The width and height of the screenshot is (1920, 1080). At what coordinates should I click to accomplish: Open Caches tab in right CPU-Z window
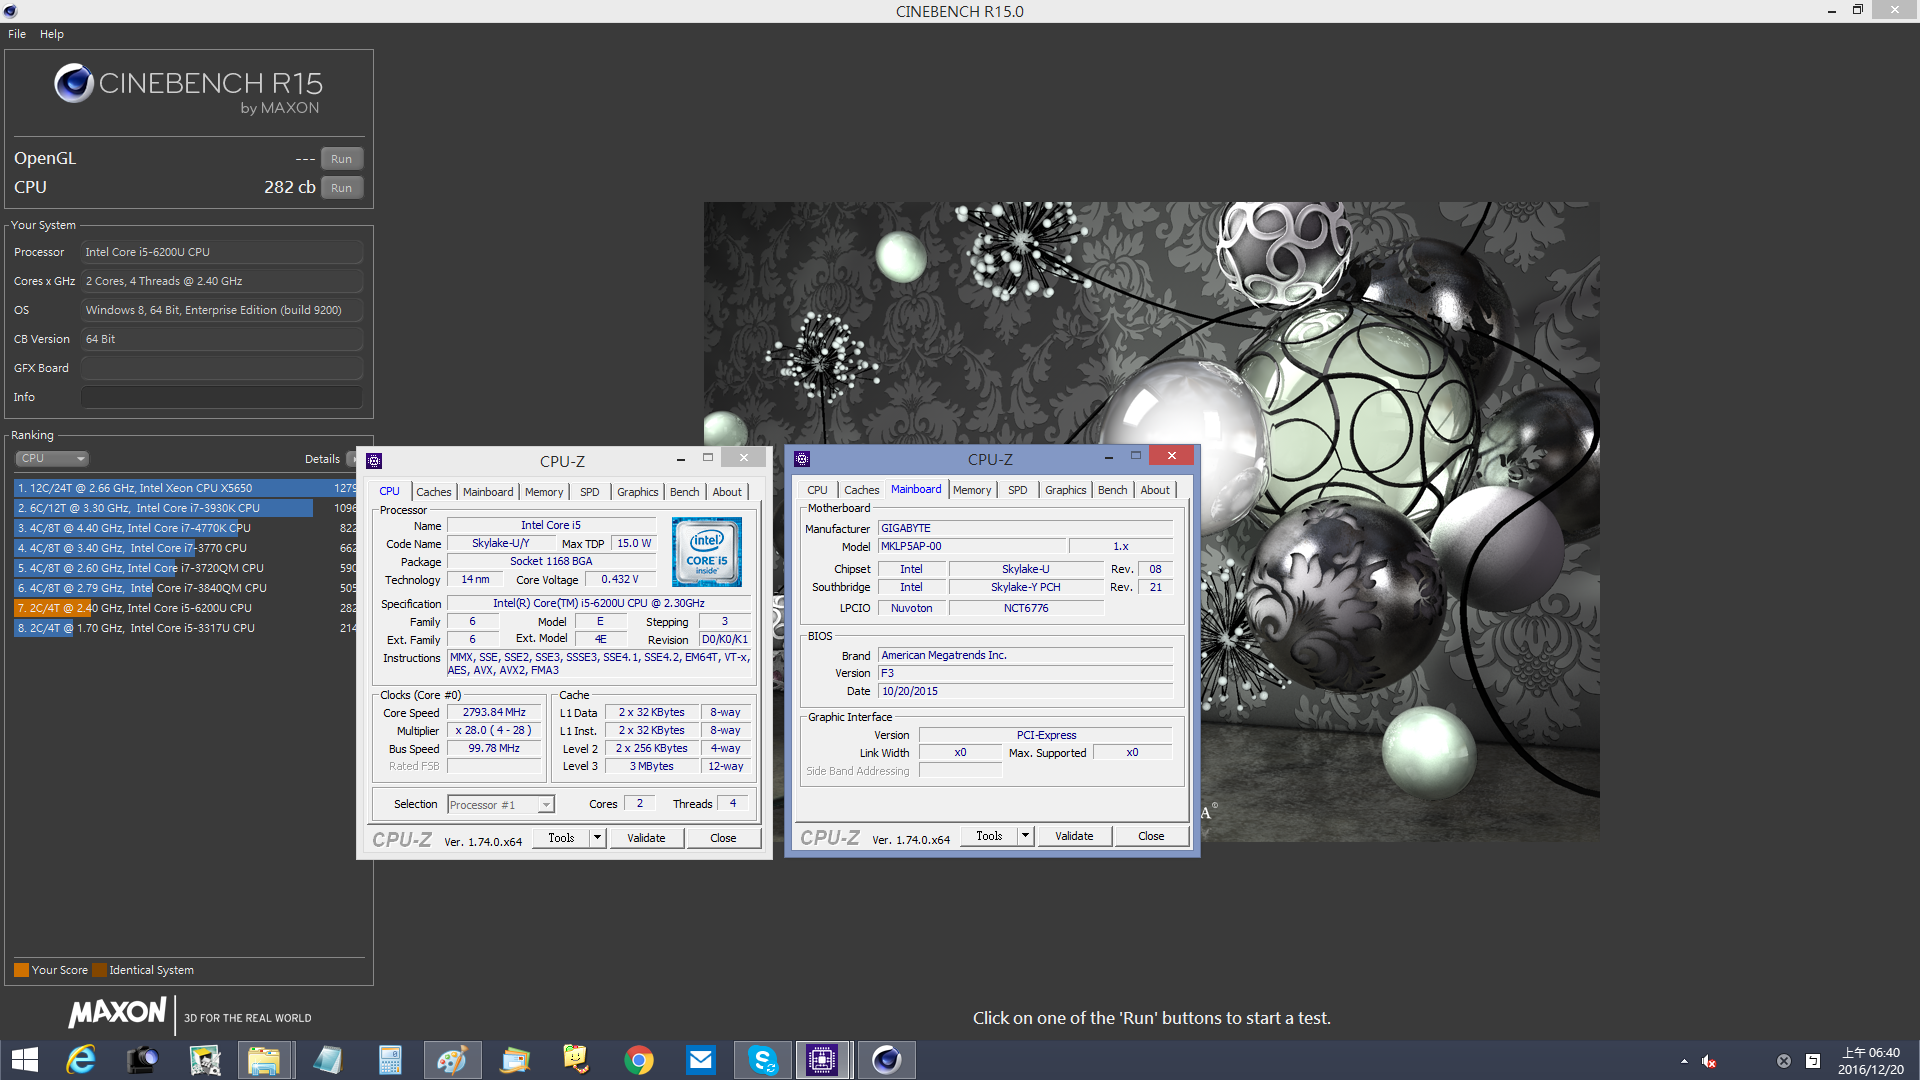(x=862, y=490)
